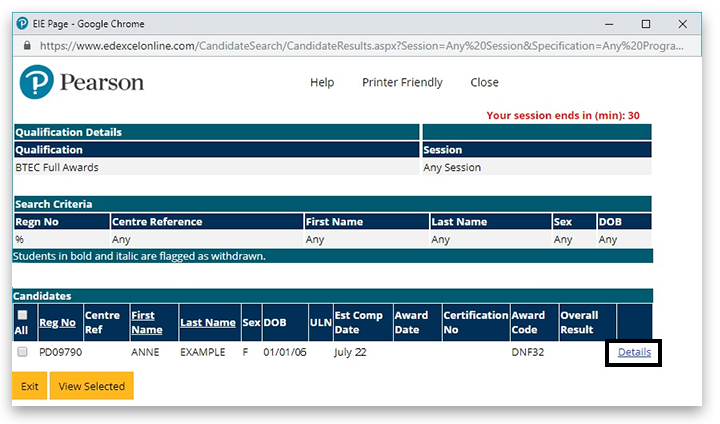Screen dimensions: 720x424
Task: Open Details for Anne Example
Action: [x=634, y=352]
